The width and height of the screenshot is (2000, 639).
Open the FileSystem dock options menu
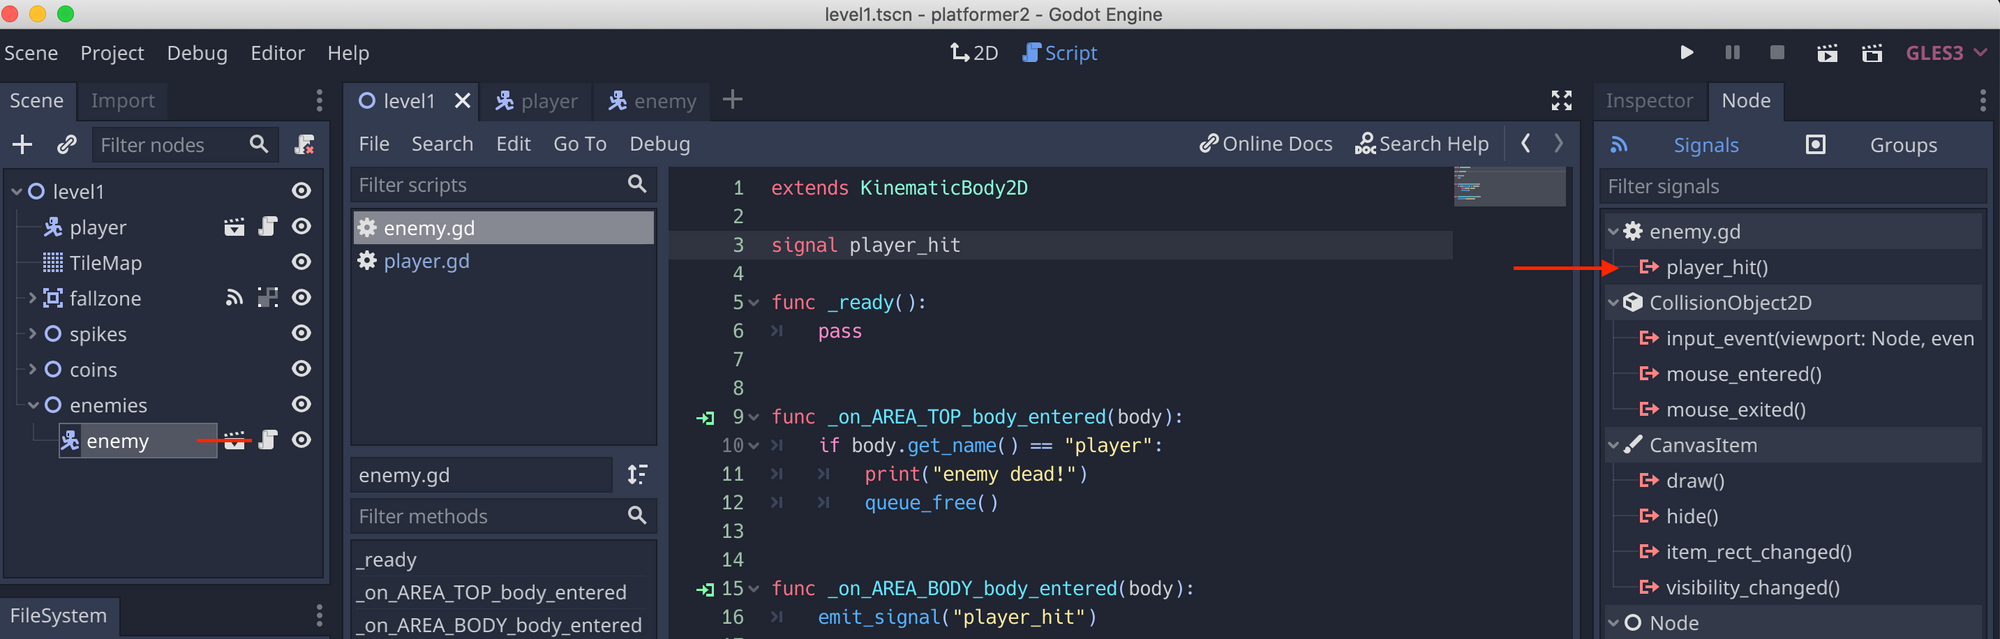tap(319, 615)
